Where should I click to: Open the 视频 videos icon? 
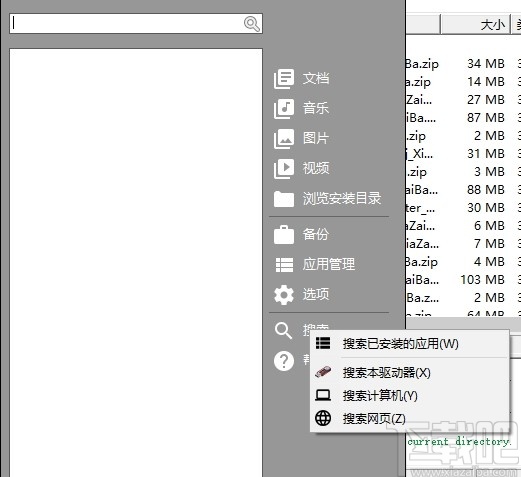click(284, 169)
